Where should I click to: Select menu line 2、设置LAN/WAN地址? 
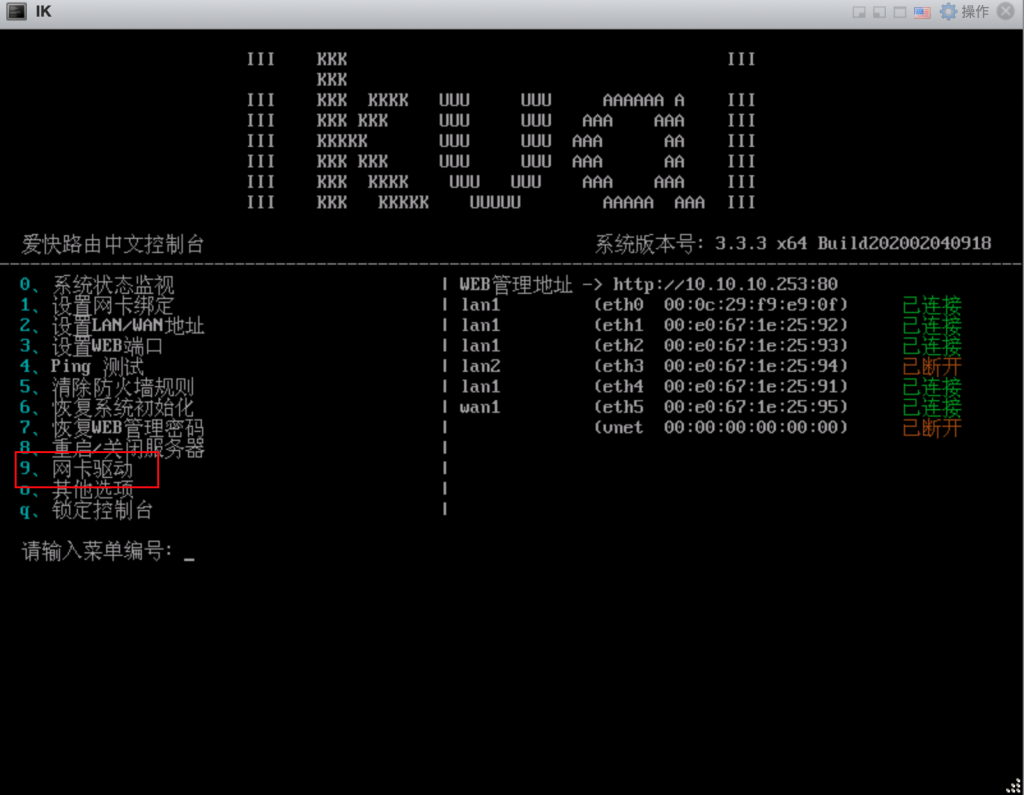(x=112, y=325)
